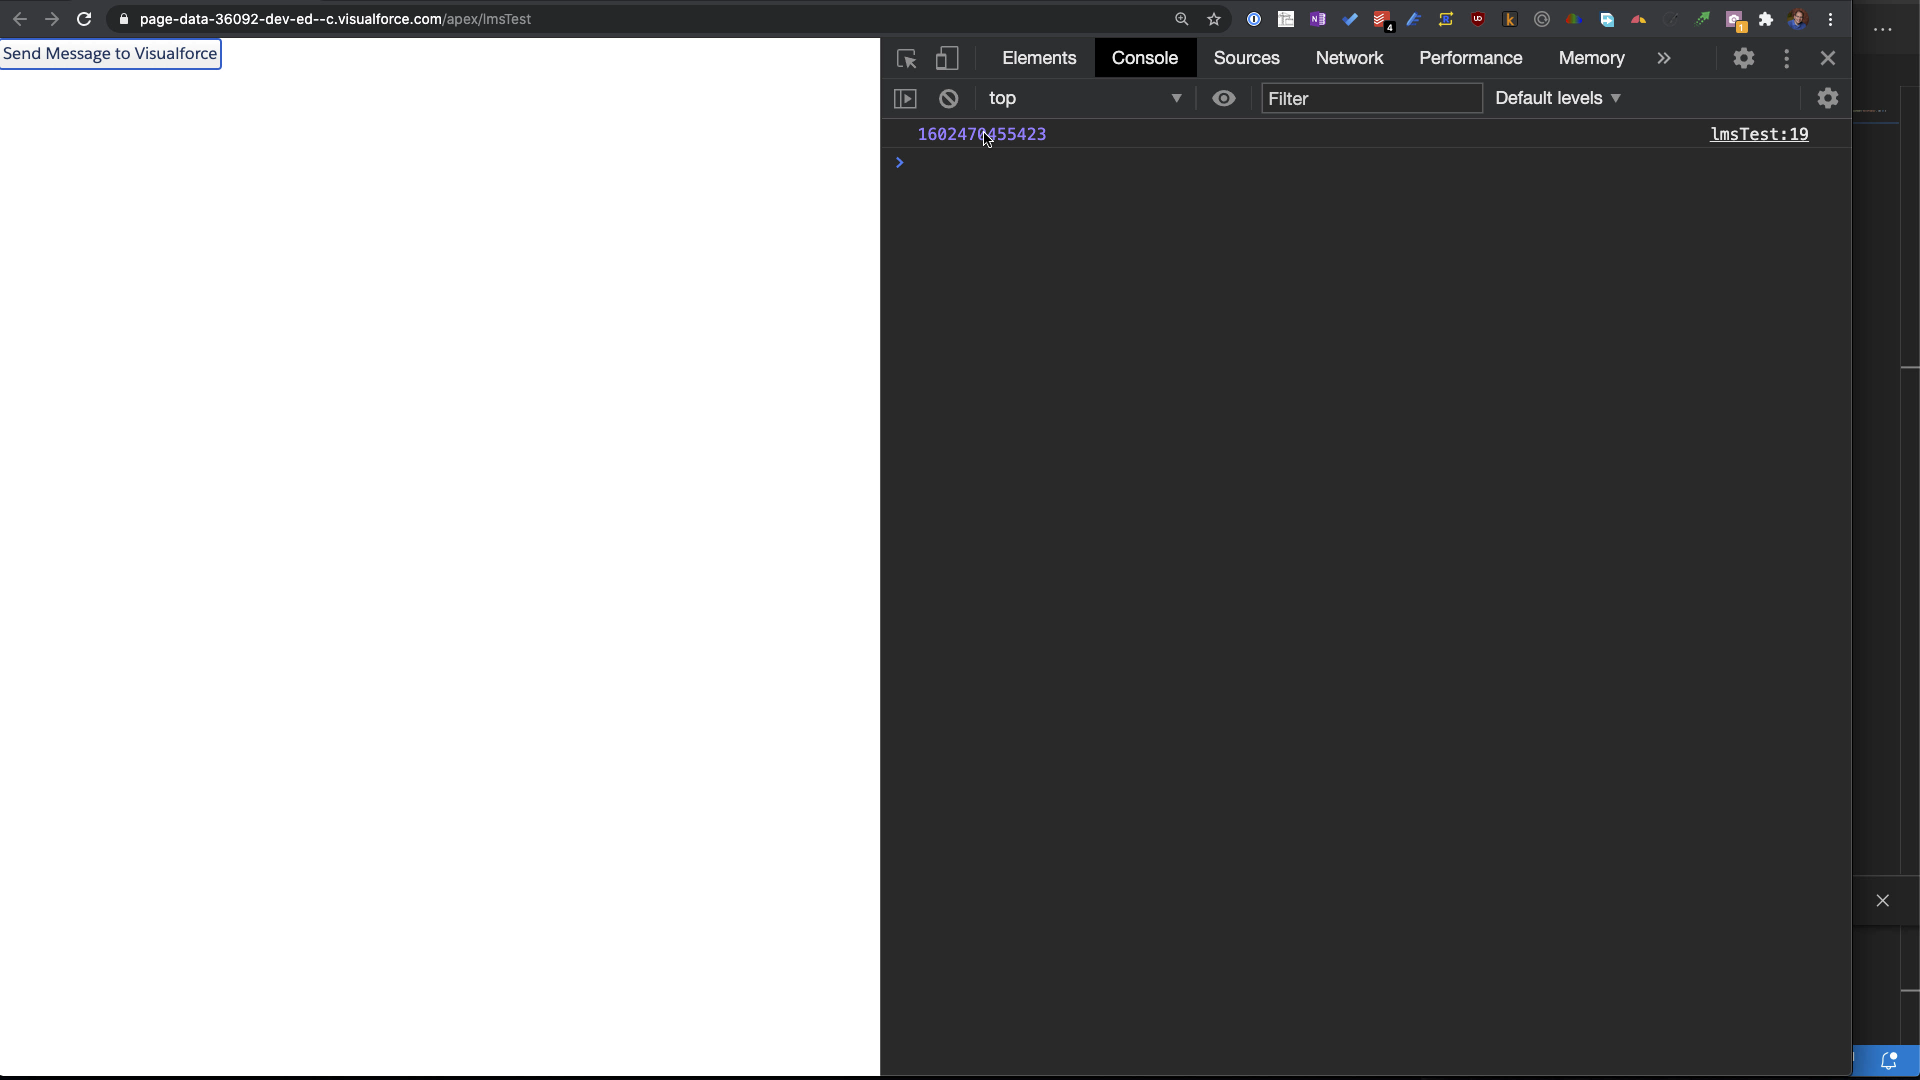The height and width of the screenshot is (1080, 1920).
Task: Click the clear console icon
Action: (947, 98)
